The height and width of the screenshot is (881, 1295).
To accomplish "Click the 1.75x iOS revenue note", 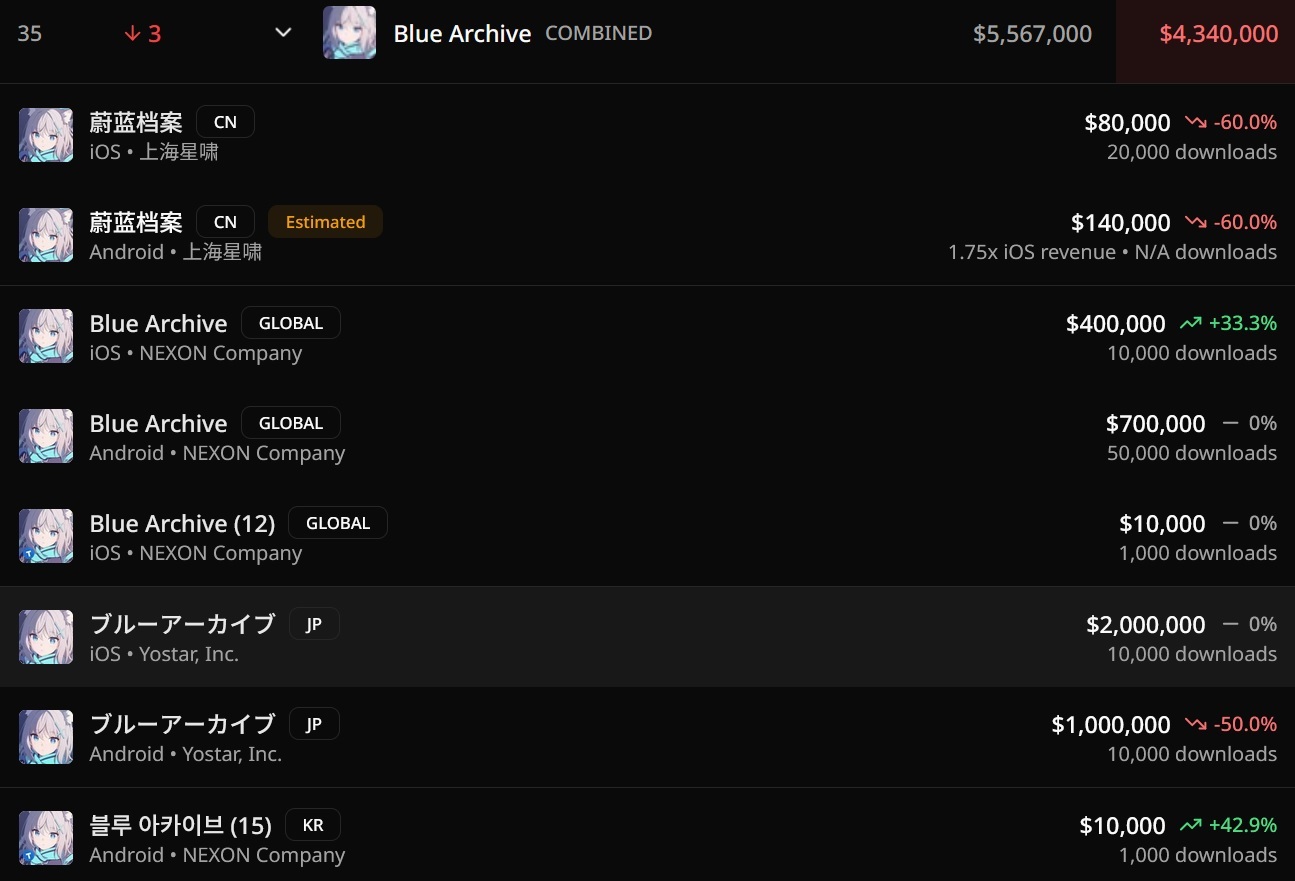I will [x=1032, y=252].
